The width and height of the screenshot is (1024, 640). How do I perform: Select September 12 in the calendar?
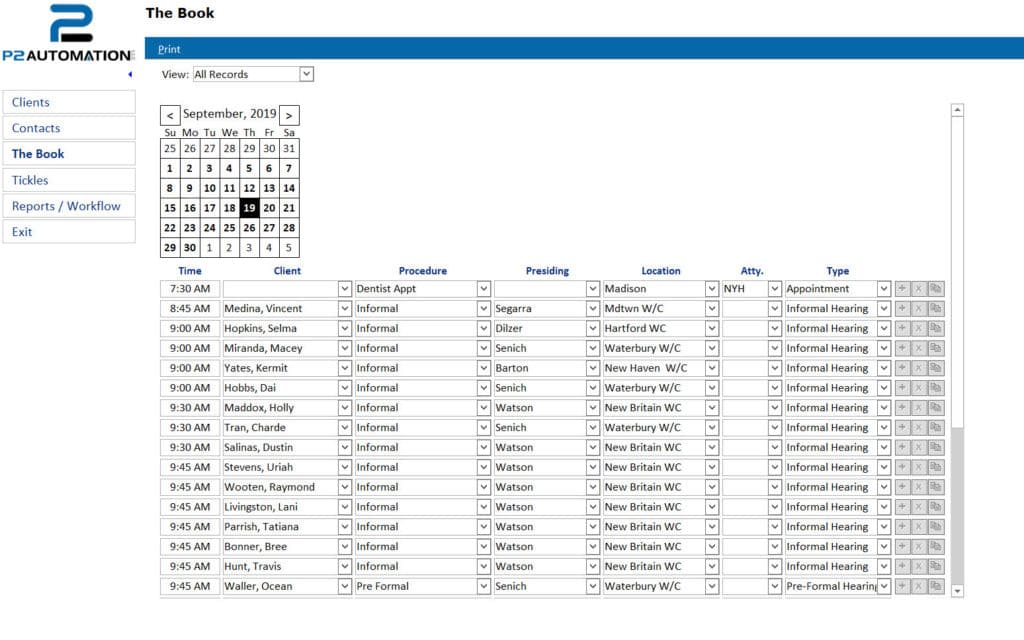pos(249,188)
